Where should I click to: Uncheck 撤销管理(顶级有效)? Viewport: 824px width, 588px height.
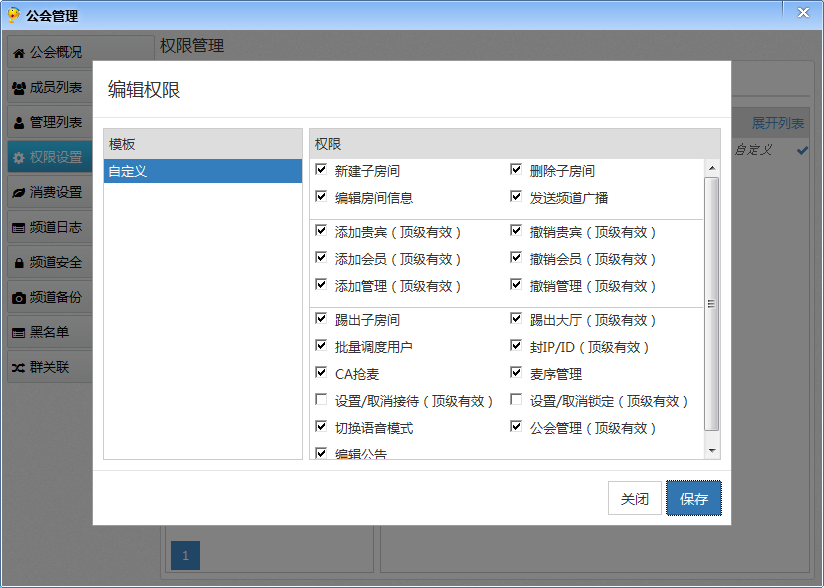click(x=516, y=284)
